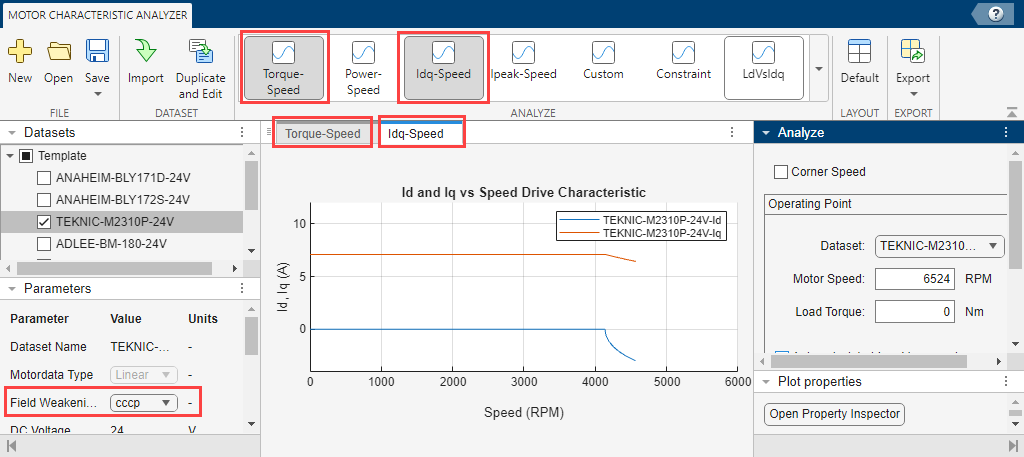Image resolution: width=1024 pixels, height=457 pixels.
Task: Click the Import dataset icon
Action: (146, 61)
